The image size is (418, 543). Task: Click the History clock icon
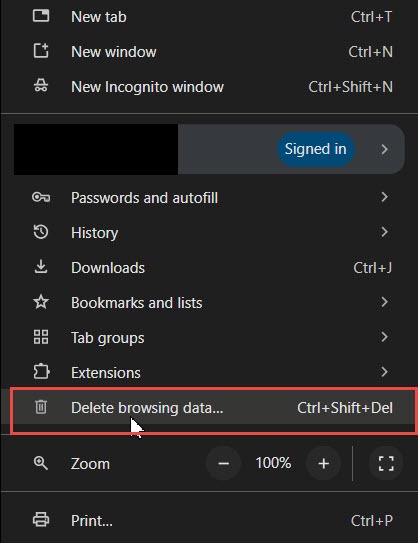pos(41,232)
